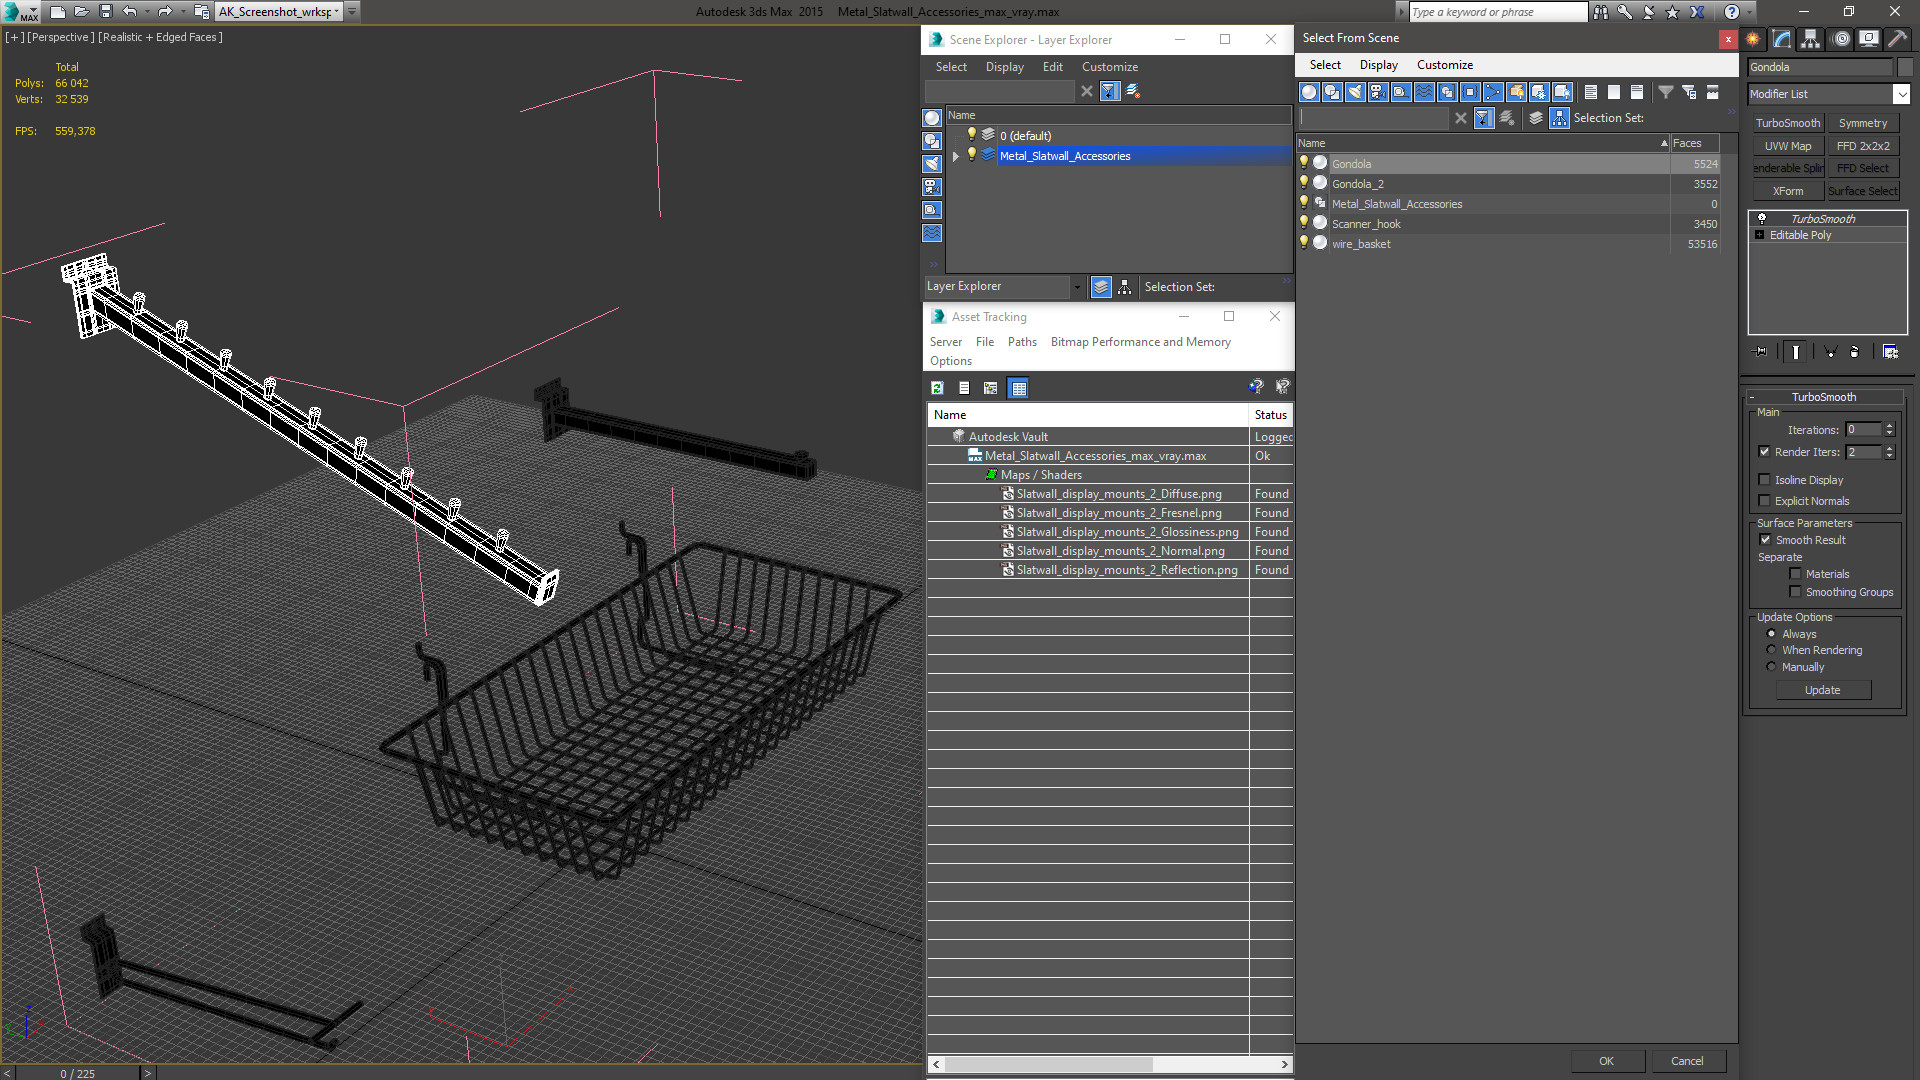
Task: Select When Rendering update option
Action: (1771, 650)
